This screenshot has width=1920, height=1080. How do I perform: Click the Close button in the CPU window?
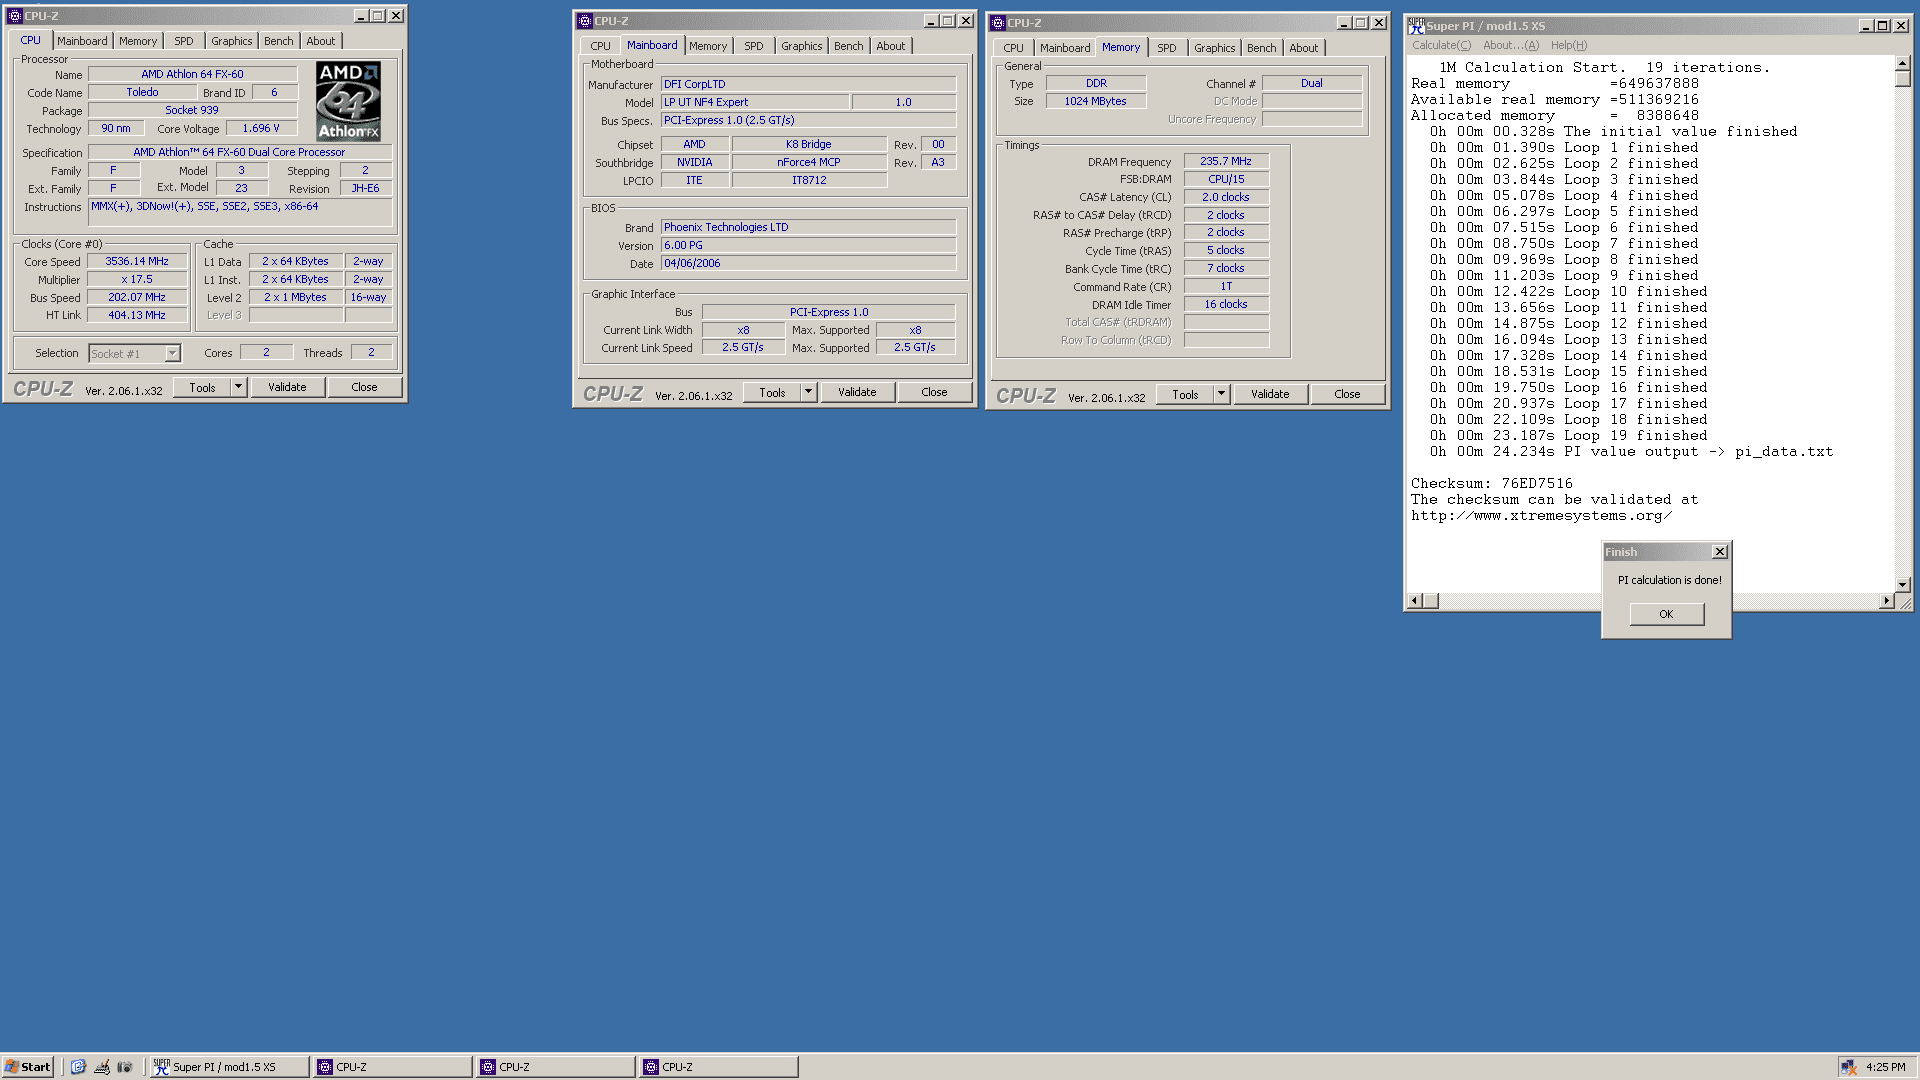[x=365, y=387]
